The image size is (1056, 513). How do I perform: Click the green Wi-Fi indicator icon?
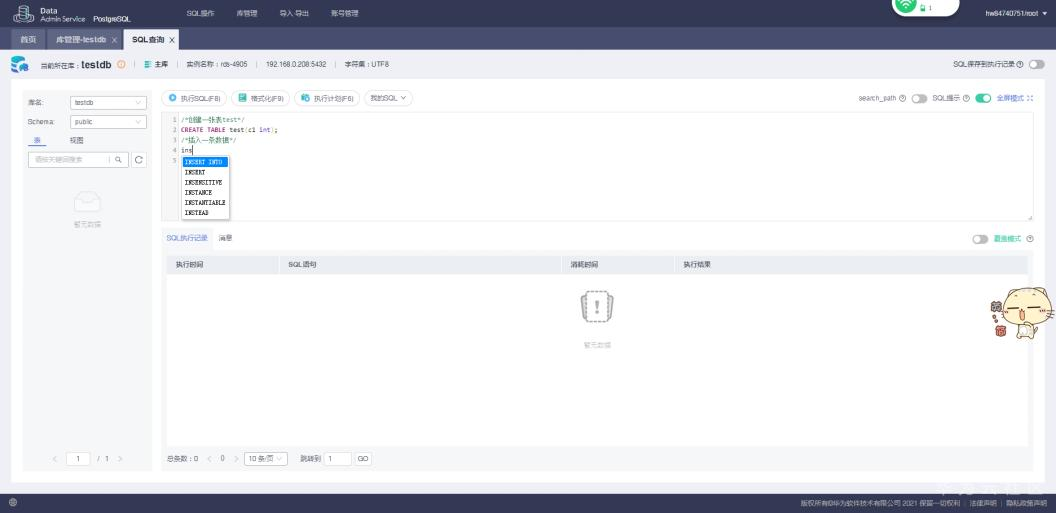coord(907,5)
